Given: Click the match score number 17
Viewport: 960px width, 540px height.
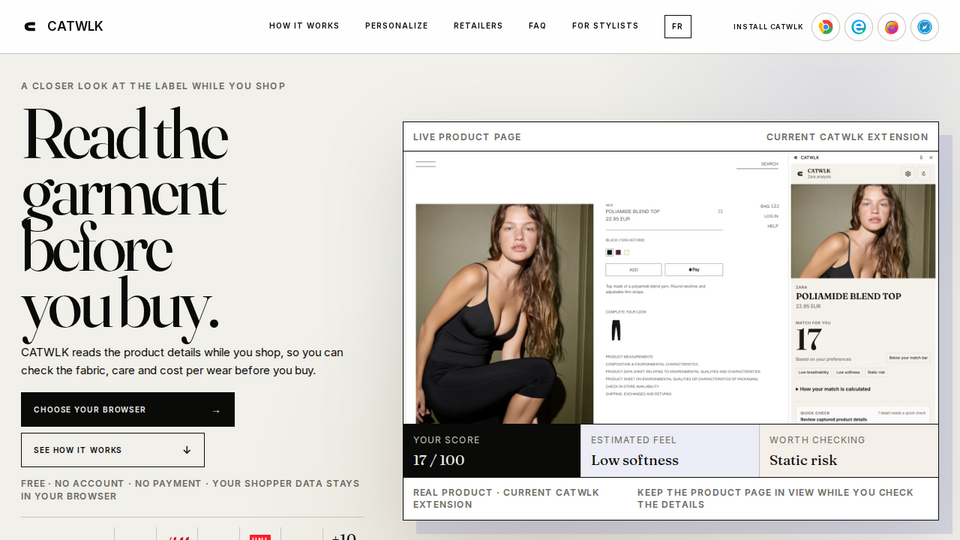Looking at the screenshot, I should (808, 339).
